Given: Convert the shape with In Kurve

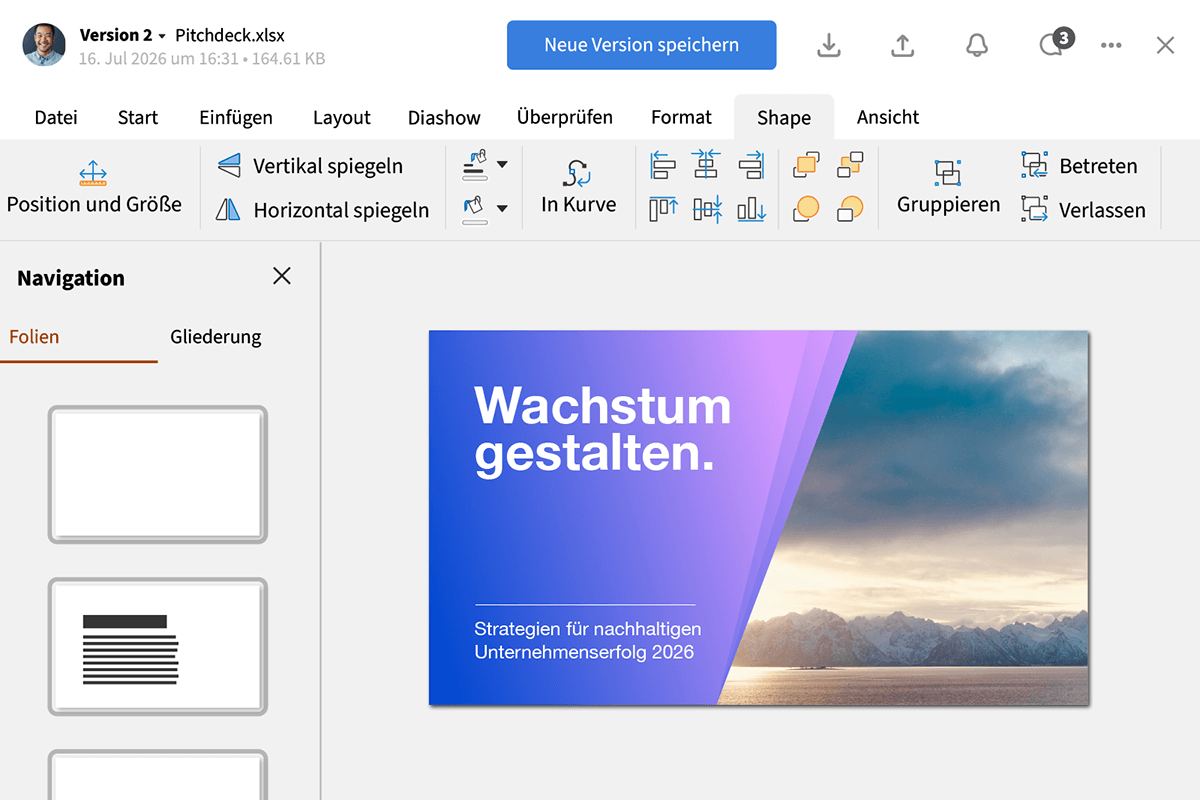Looking at the screenshot, I should pos(578,188).
